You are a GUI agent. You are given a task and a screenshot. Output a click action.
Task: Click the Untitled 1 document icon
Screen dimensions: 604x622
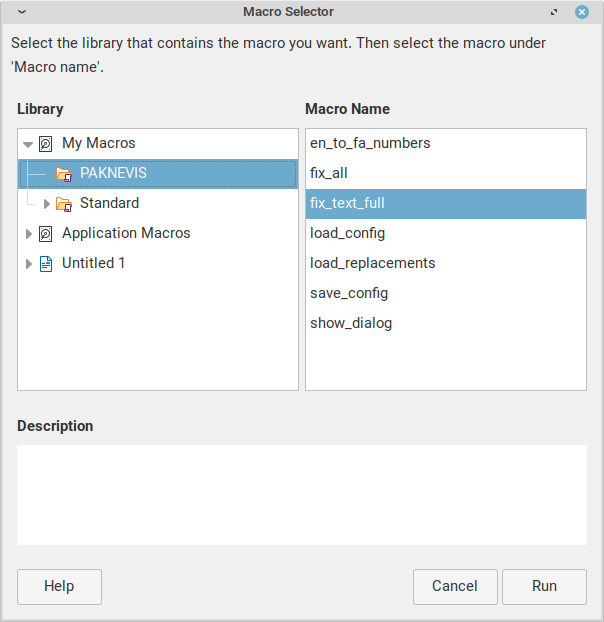tap(45, 263)
